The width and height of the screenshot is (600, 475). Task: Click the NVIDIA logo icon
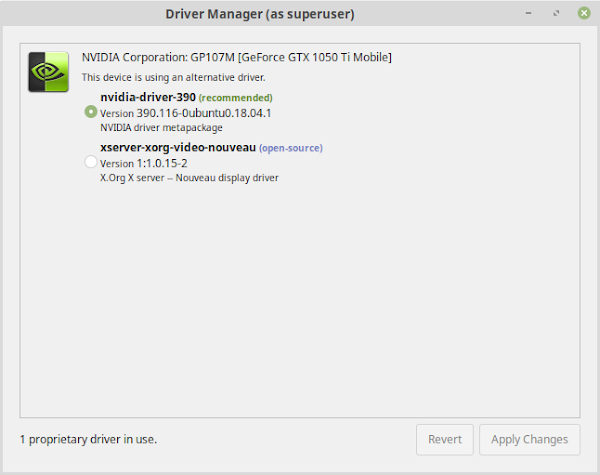[x=49, y=72]
